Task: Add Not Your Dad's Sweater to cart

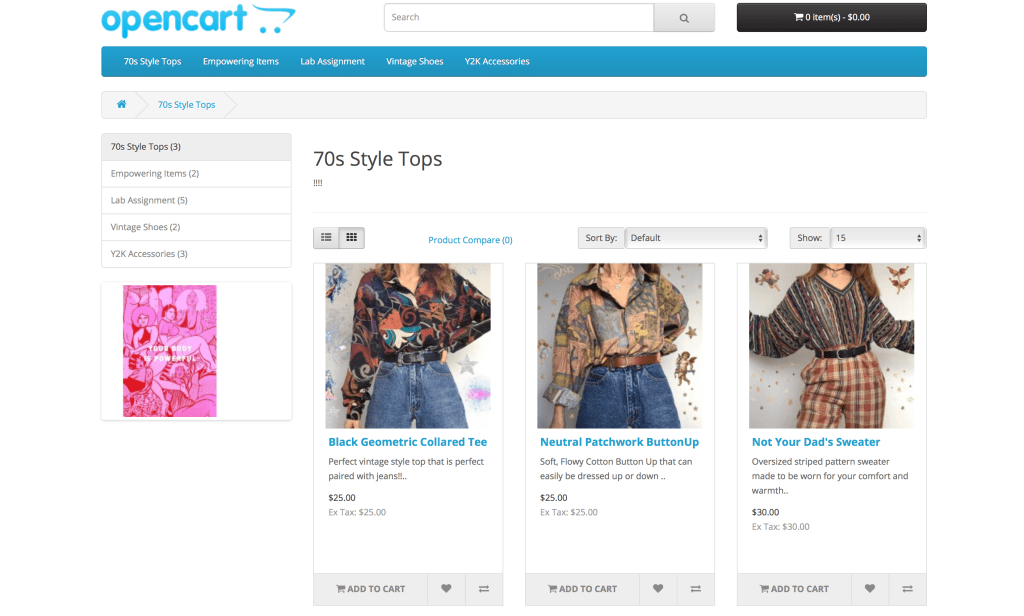Action: point(794,589)
